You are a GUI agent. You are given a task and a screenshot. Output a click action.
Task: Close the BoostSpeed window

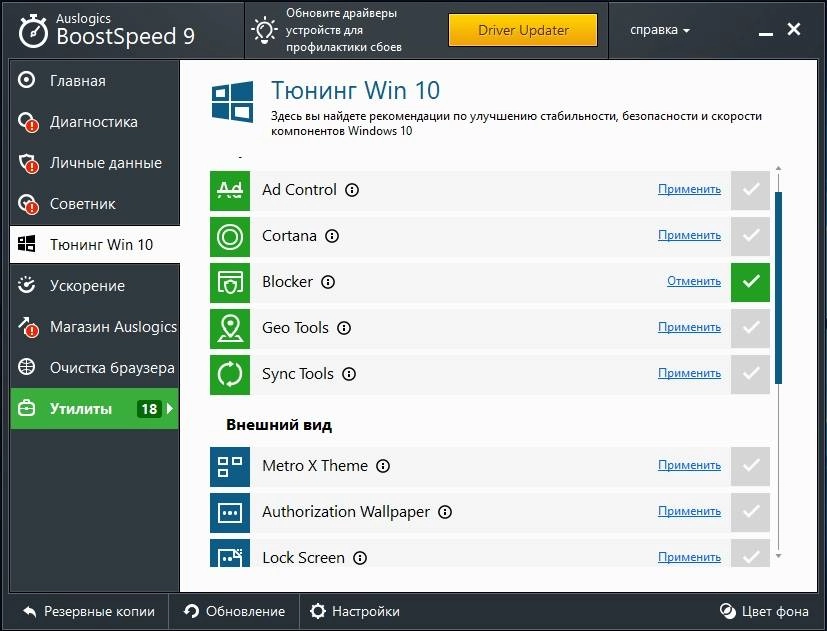[794, 29]
